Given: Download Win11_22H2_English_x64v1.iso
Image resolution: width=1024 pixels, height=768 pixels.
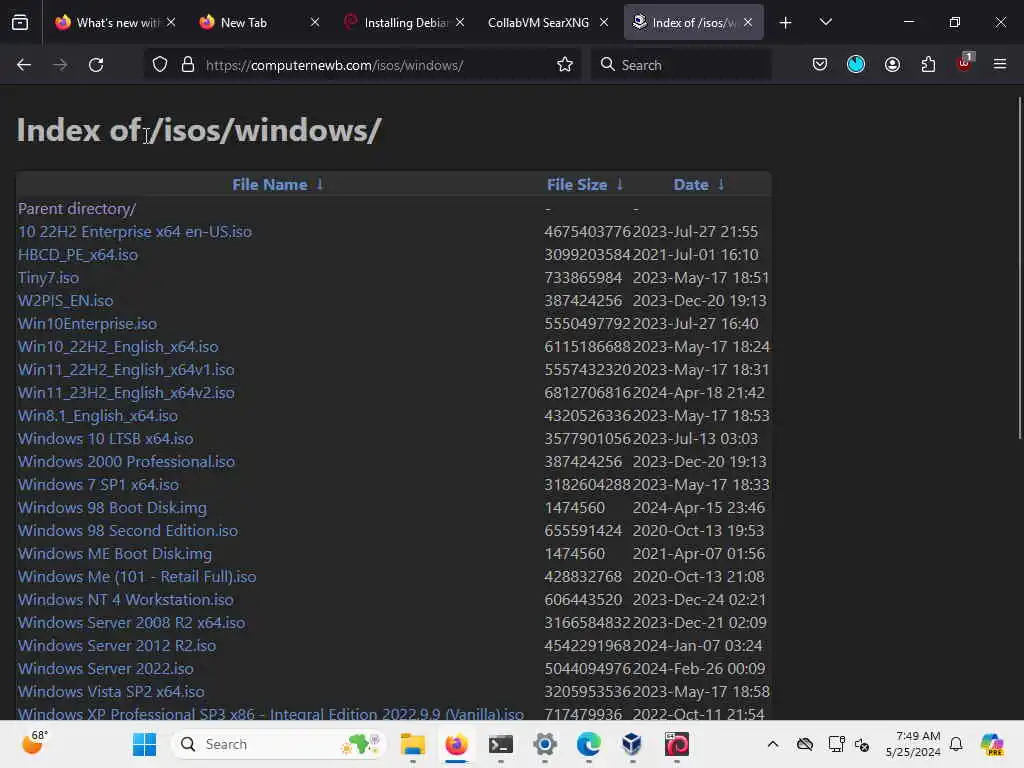Looking at the screenshot, I should click(x=126, y=370).
